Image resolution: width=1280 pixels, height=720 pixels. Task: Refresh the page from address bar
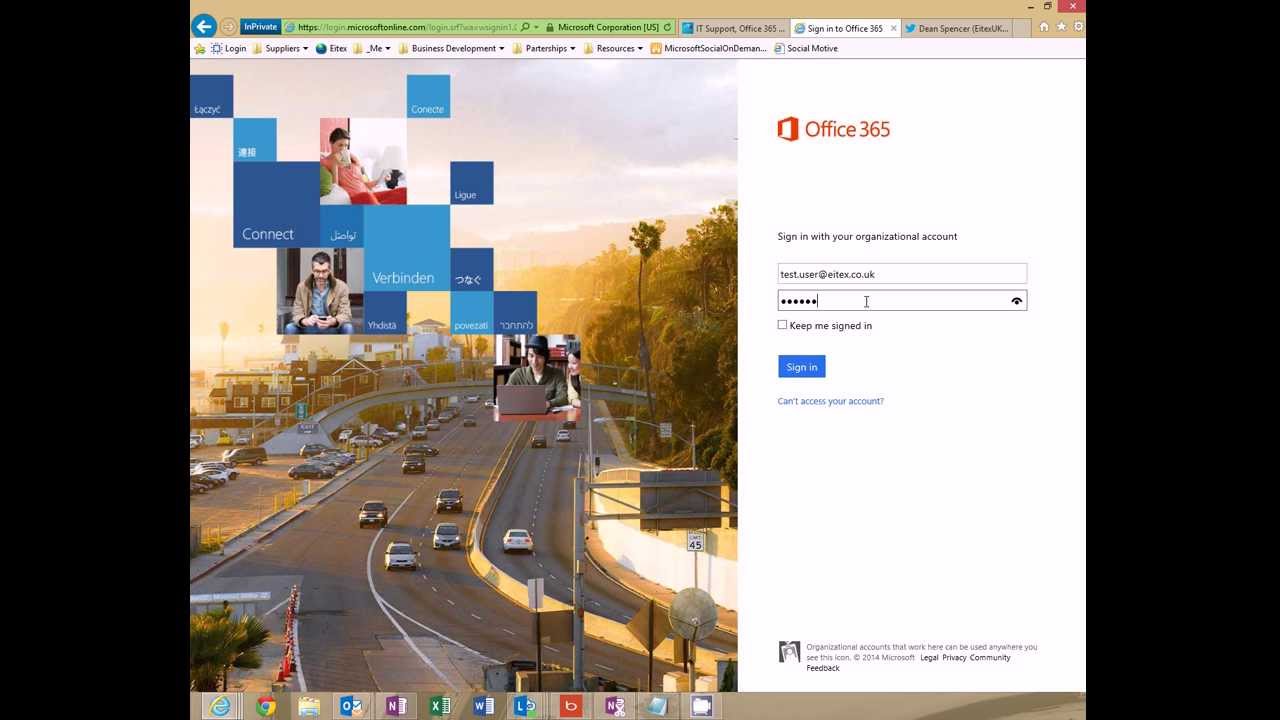pos(667,28)
